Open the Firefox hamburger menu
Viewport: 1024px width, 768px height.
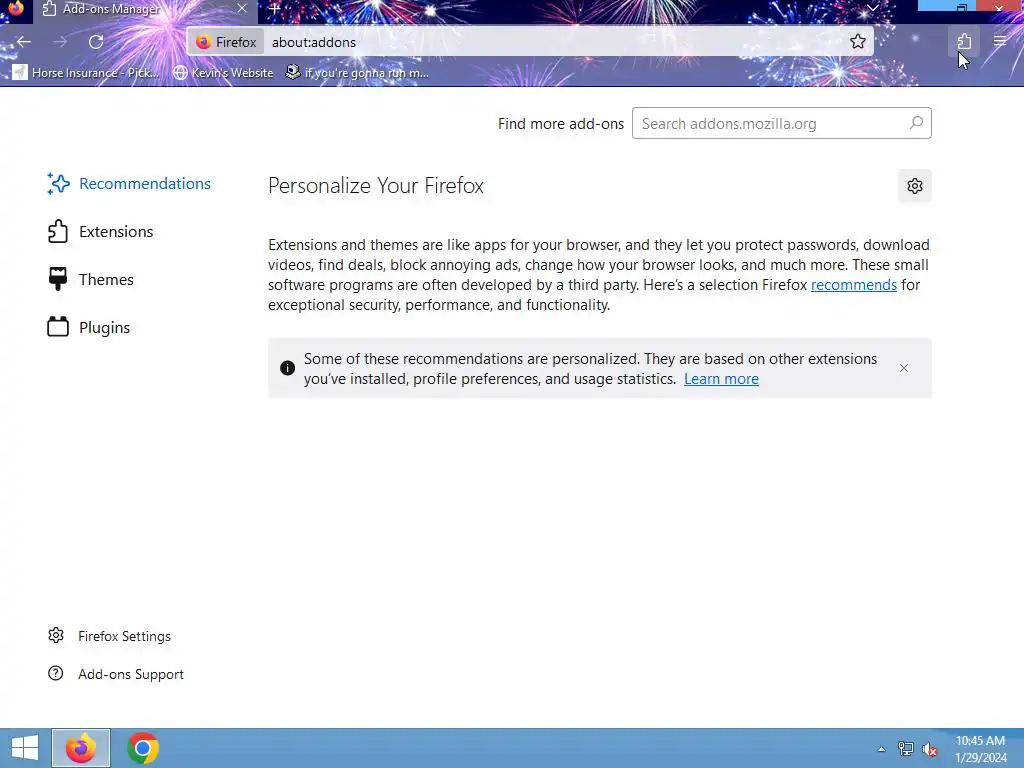click(1000, 42)
